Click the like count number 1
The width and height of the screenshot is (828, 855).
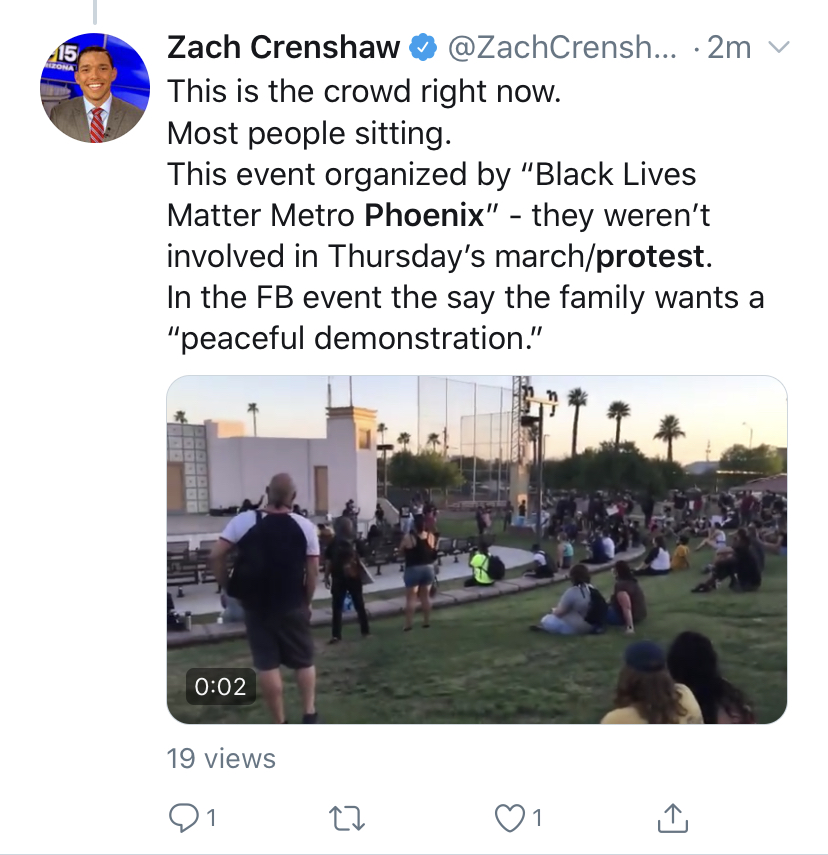coord(537,818)
